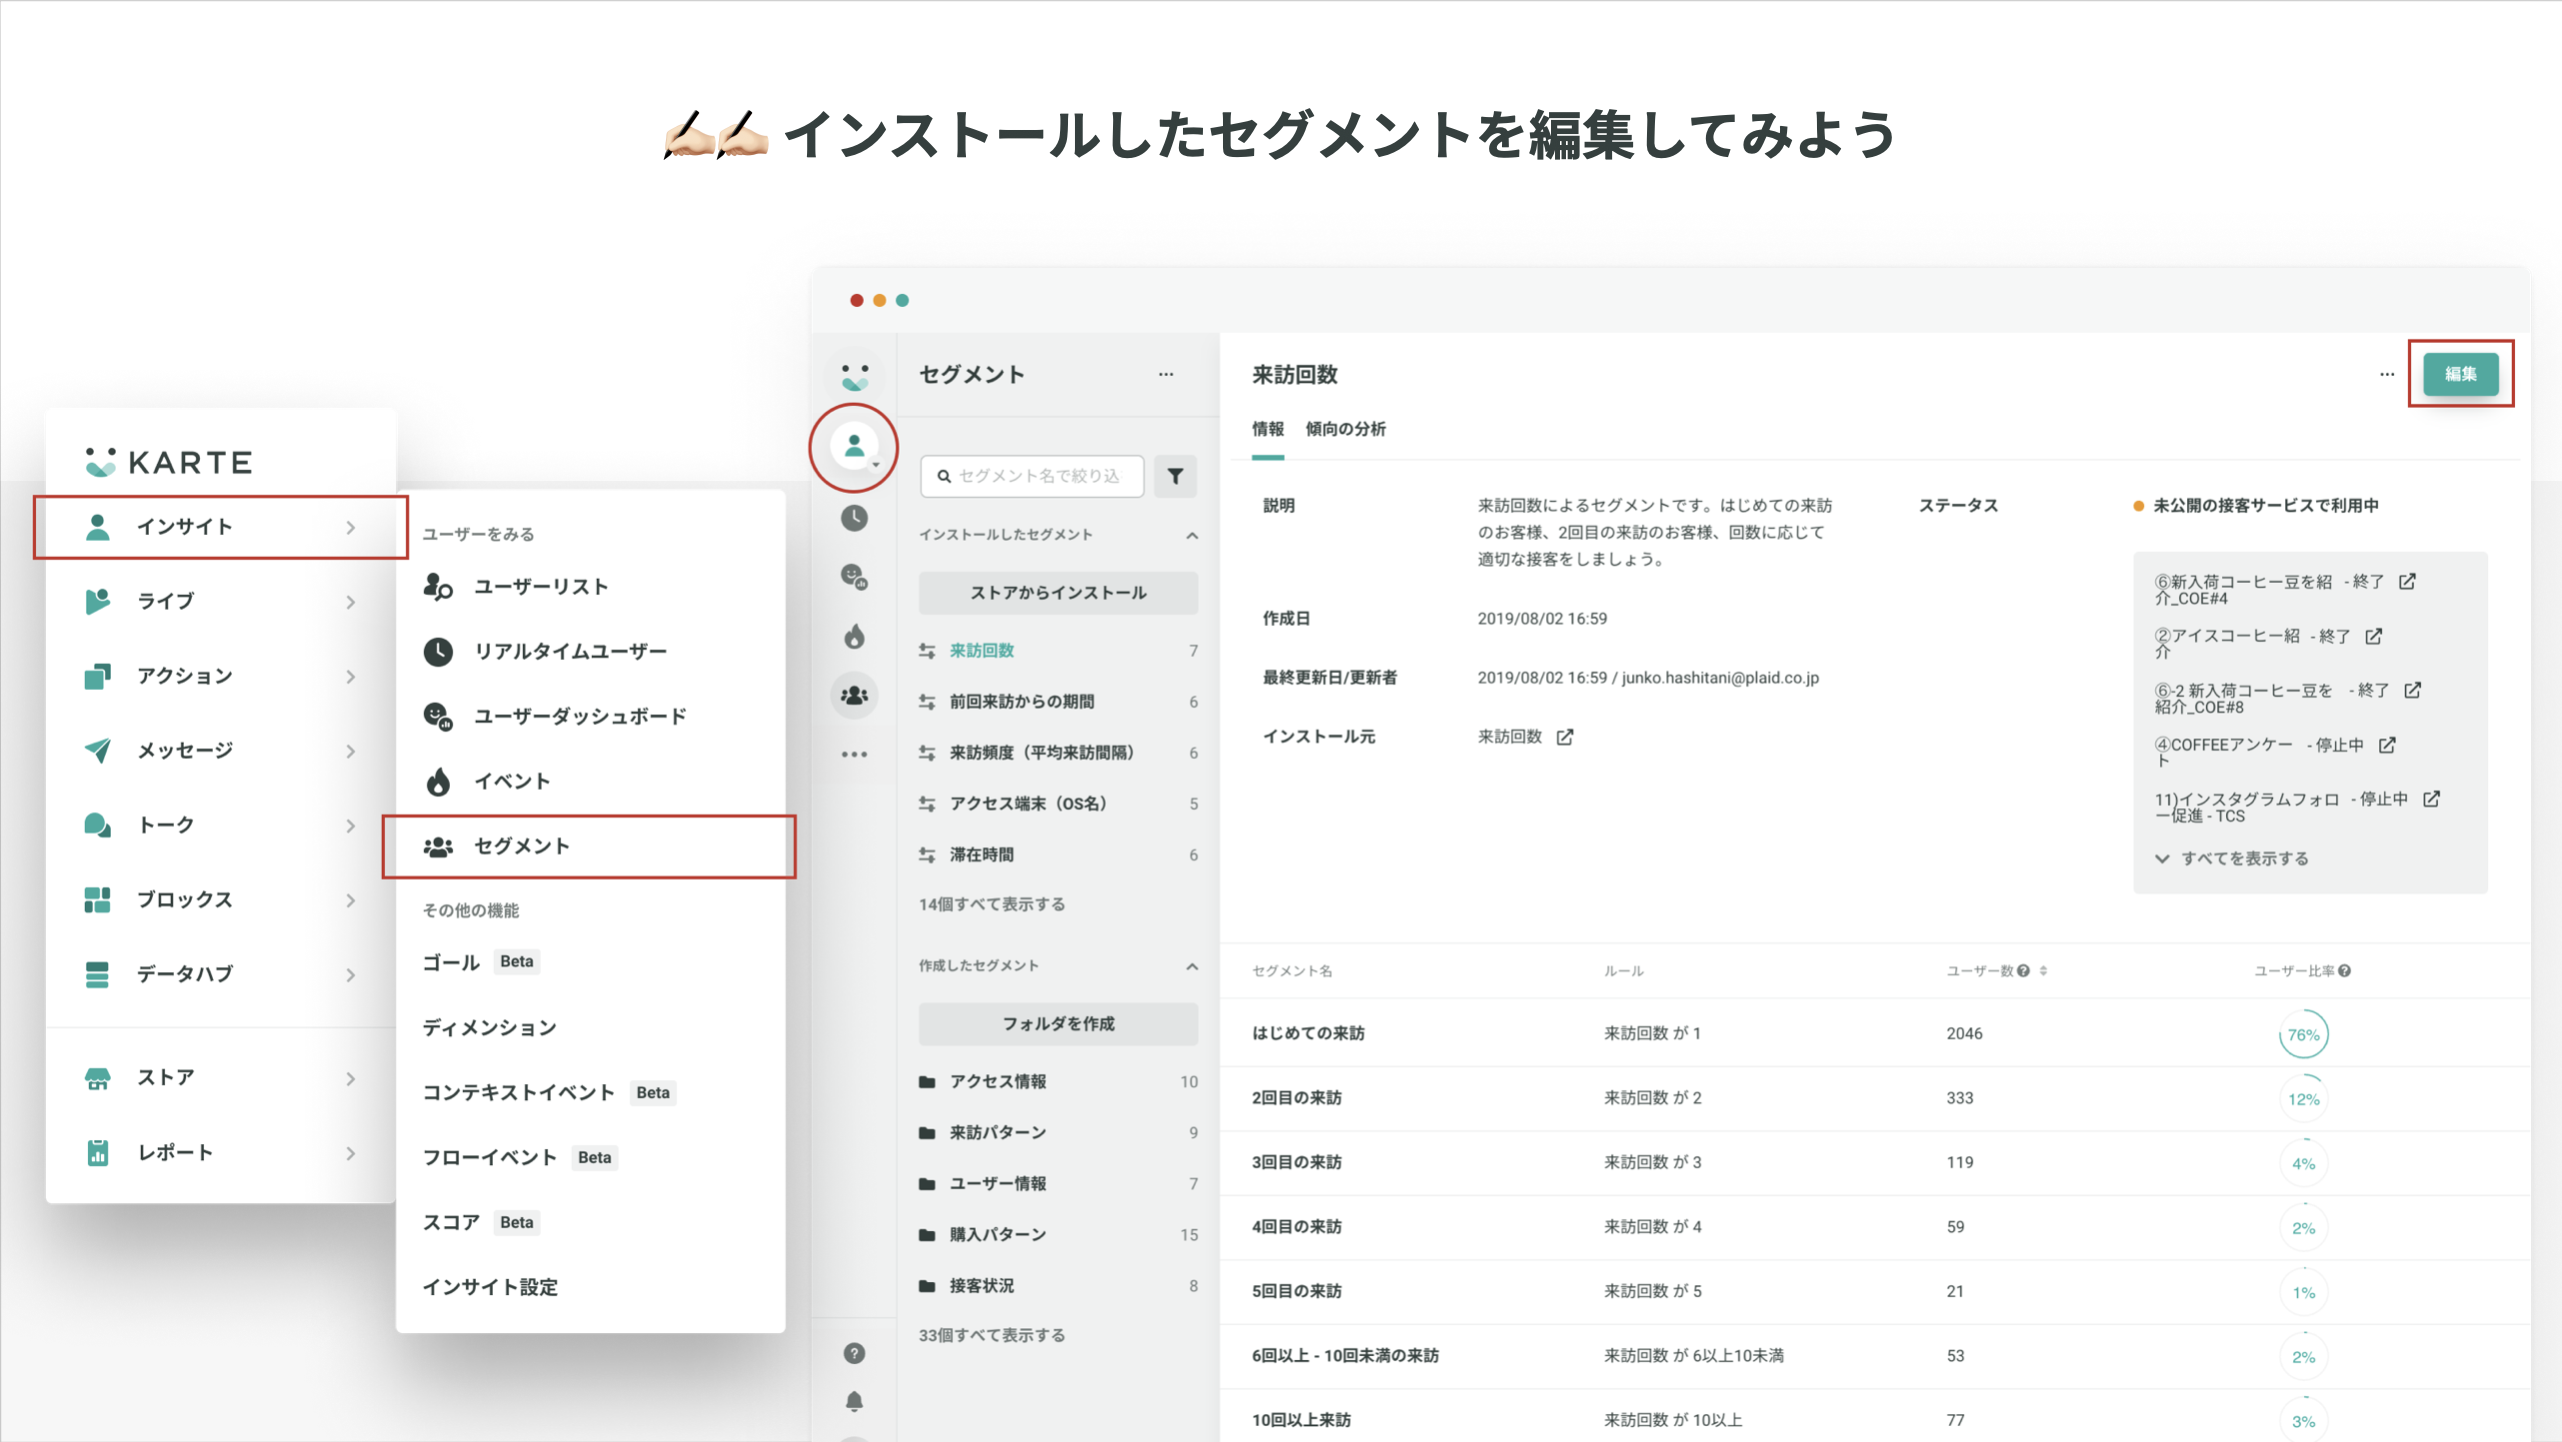Click the KARTE logo in app sidebar
Image resolution: width=2562 pixels, height=1442 pixels.
pos(854,377)
